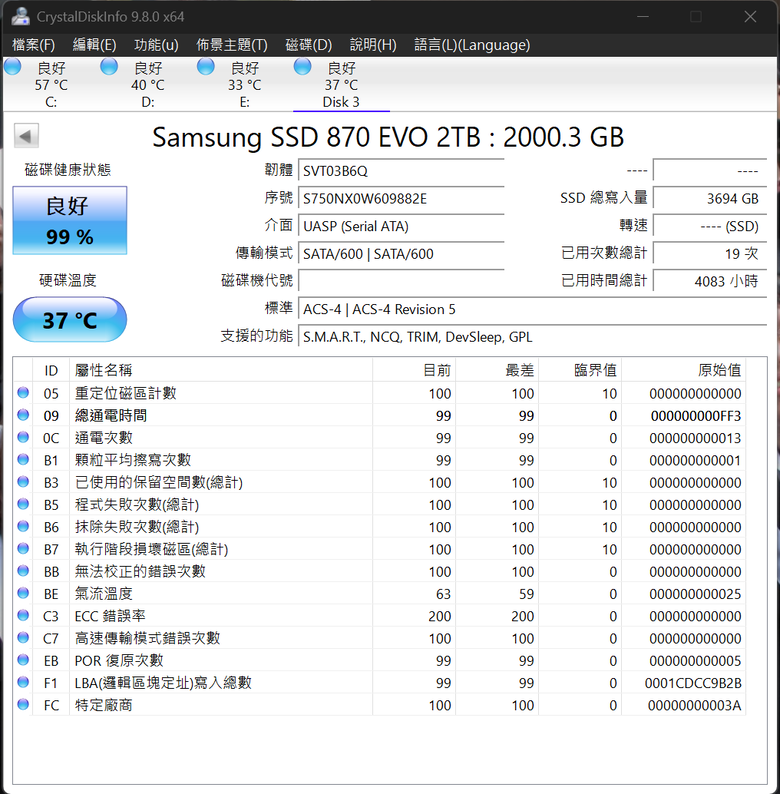The height and width of the screenshot is (794, 780).
Task: Click the 良好 99 % health status button
Action: [x=69, y=220]
